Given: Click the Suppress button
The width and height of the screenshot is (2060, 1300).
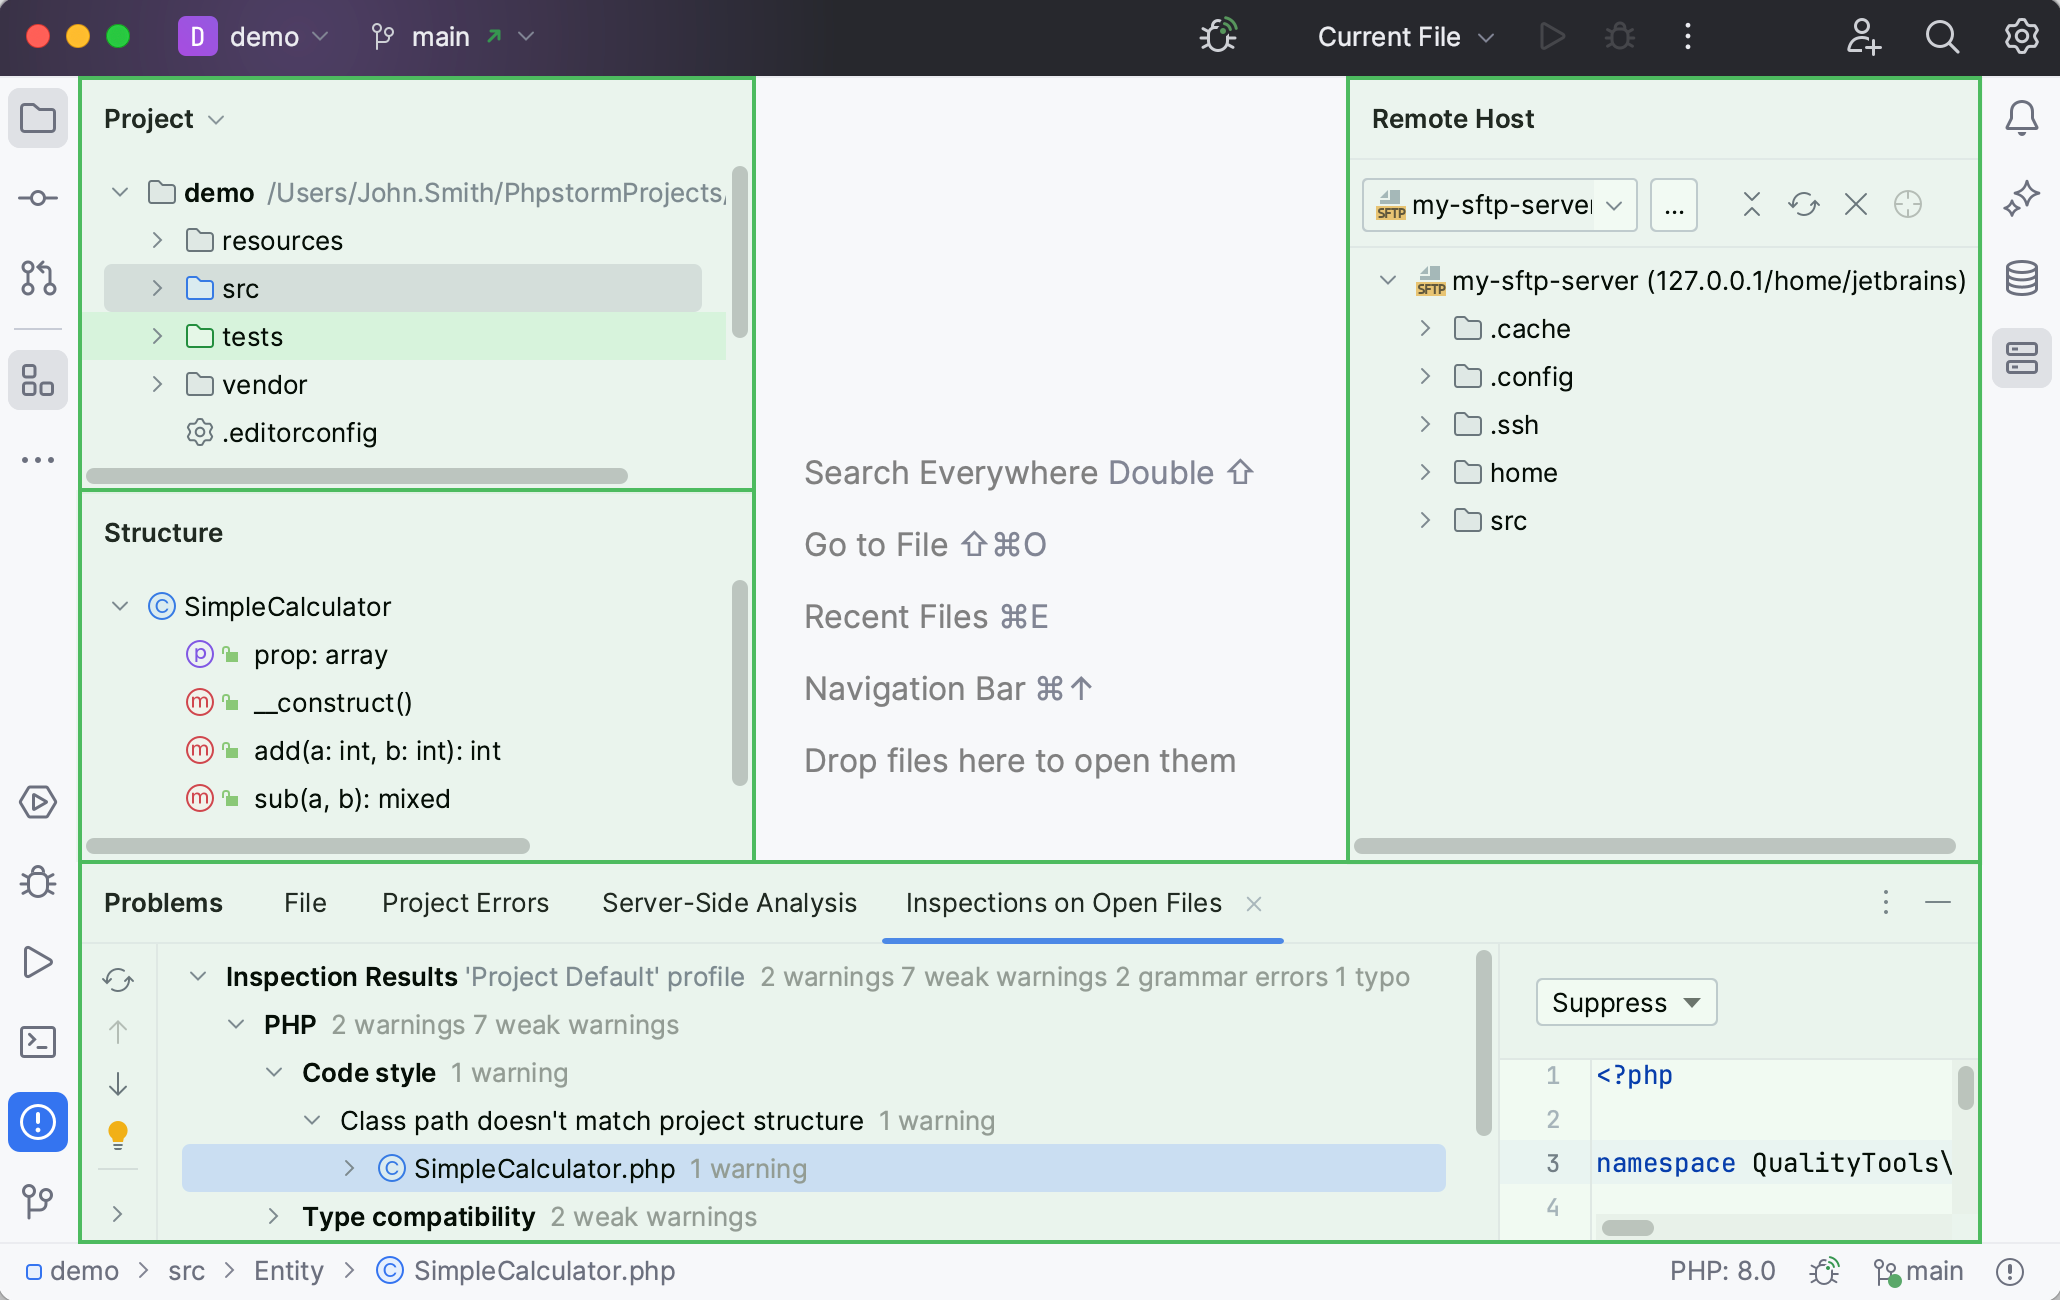Looking at the screenshot, I should pos(1625,1003).
